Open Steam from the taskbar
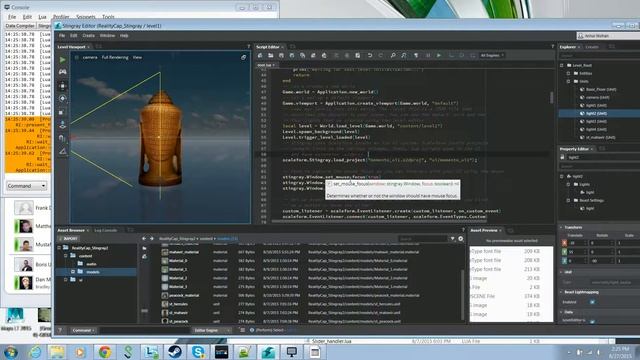 tap(175, 352)
